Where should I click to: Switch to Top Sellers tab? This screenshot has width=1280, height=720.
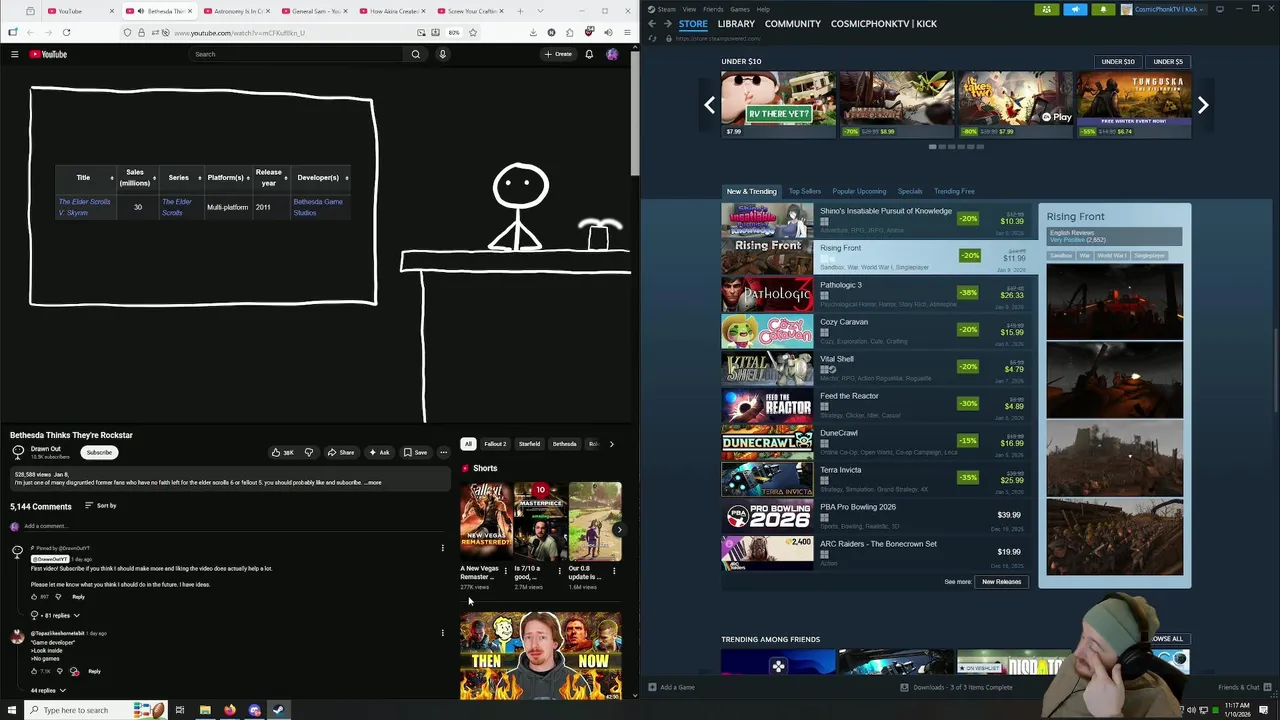(x=805, y=191)
